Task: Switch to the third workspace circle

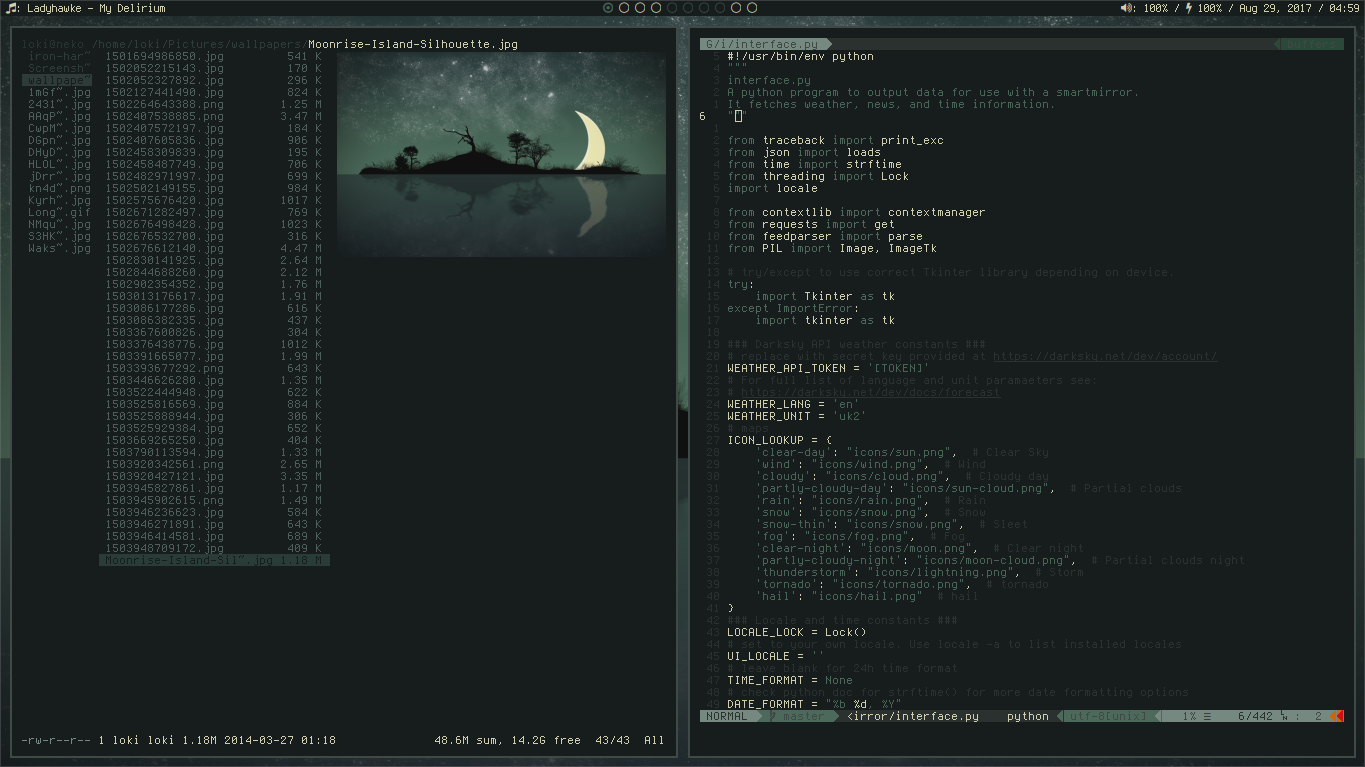Action: (x=640, y=8)
